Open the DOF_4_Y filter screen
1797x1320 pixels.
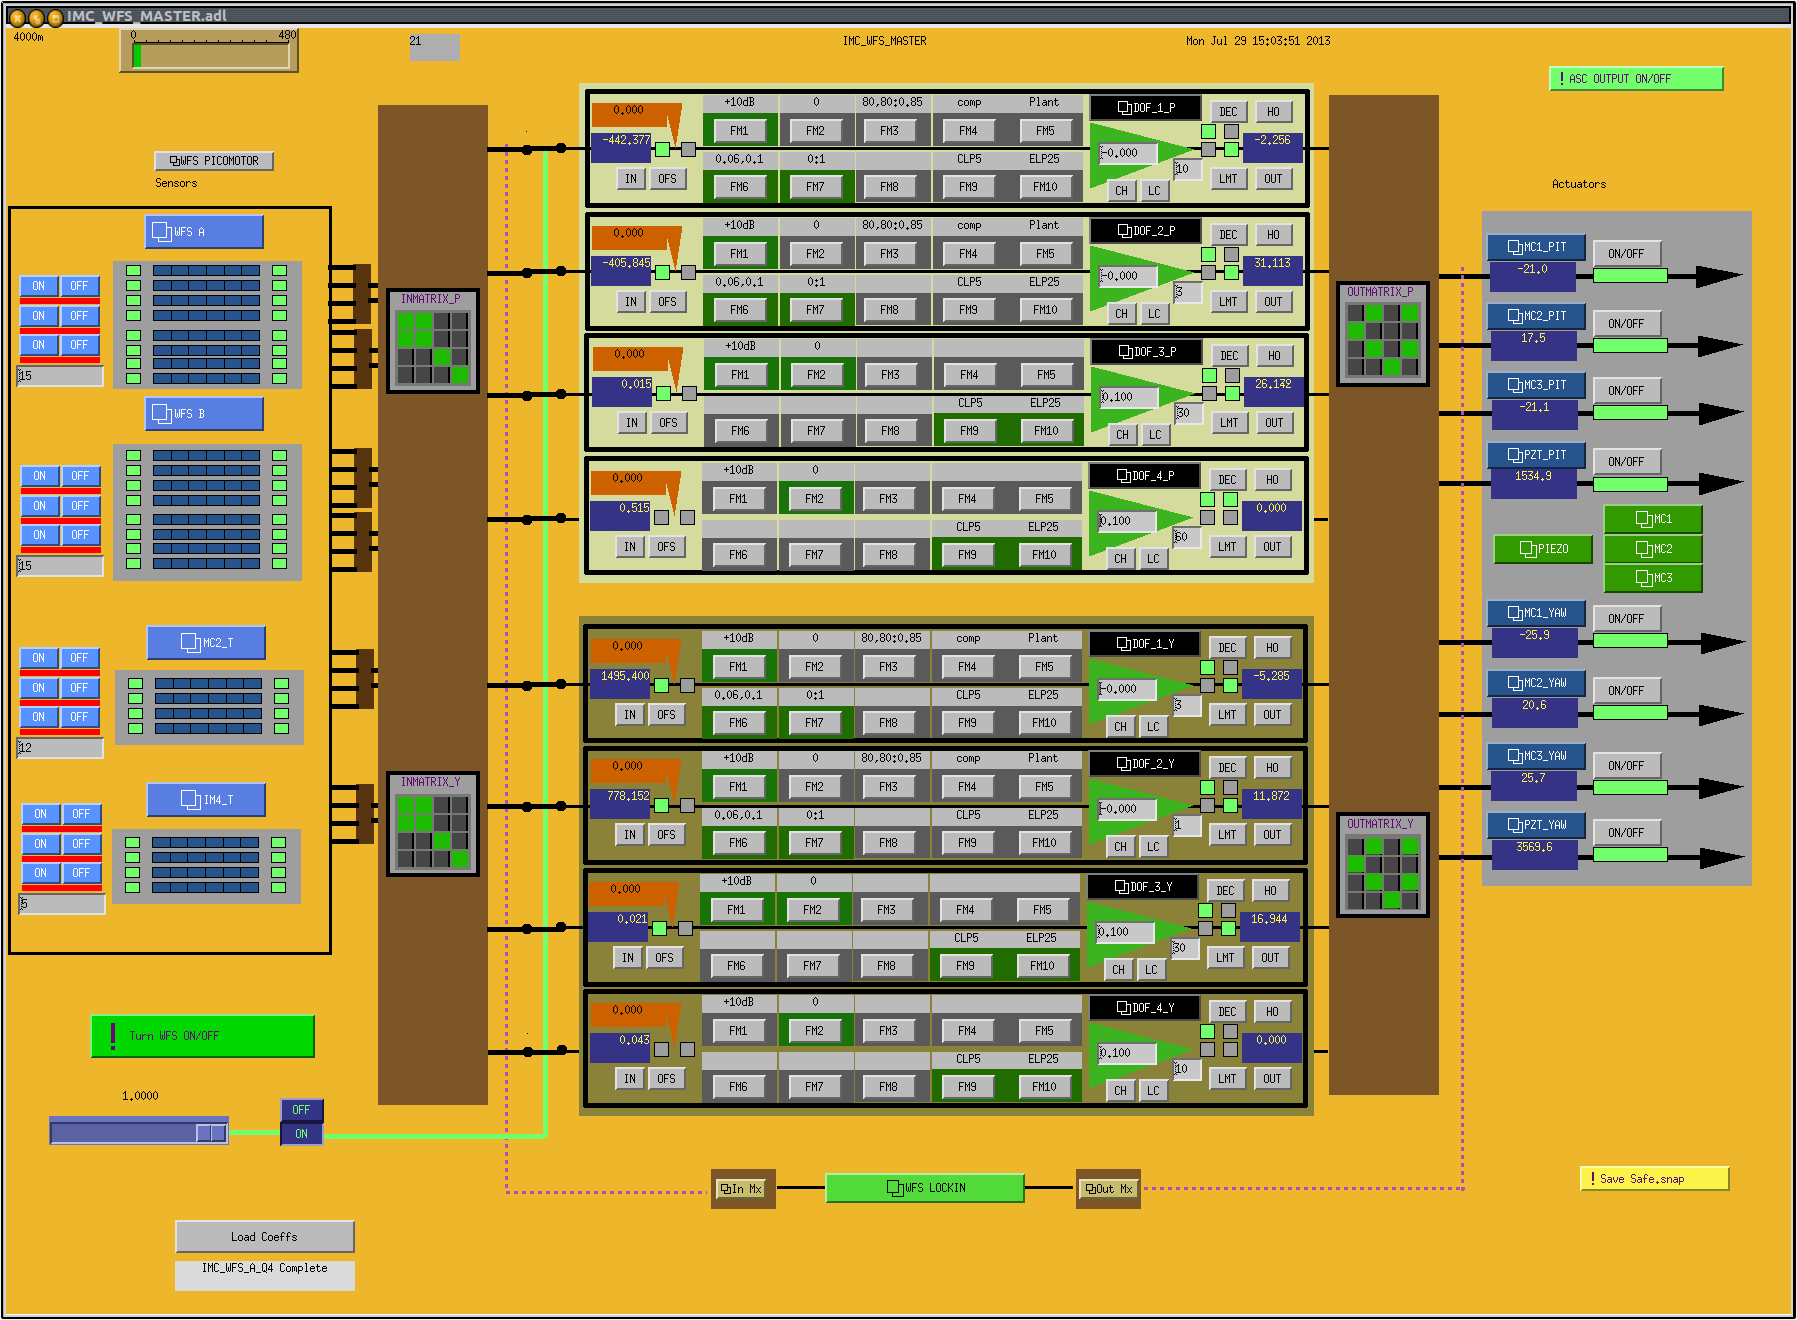click(x=1144, y=1008)
